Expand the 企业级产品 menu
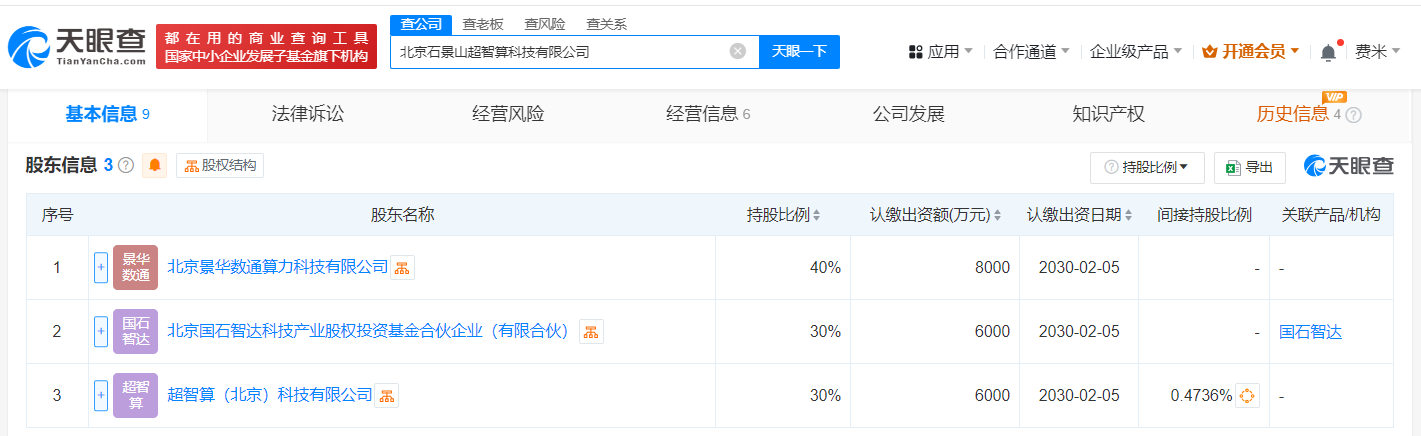 click(1135, 52)
